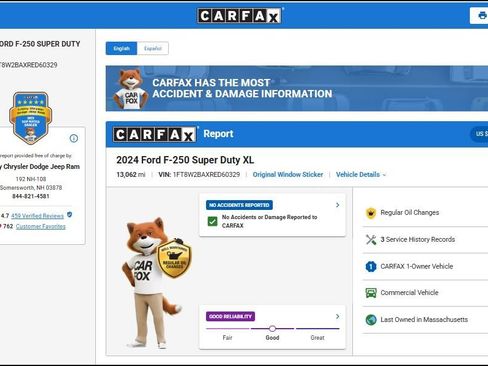488x366 pixels.
Task: Click the wrench Service History icon
Action: pyautogui.click(x=371, y=239)
